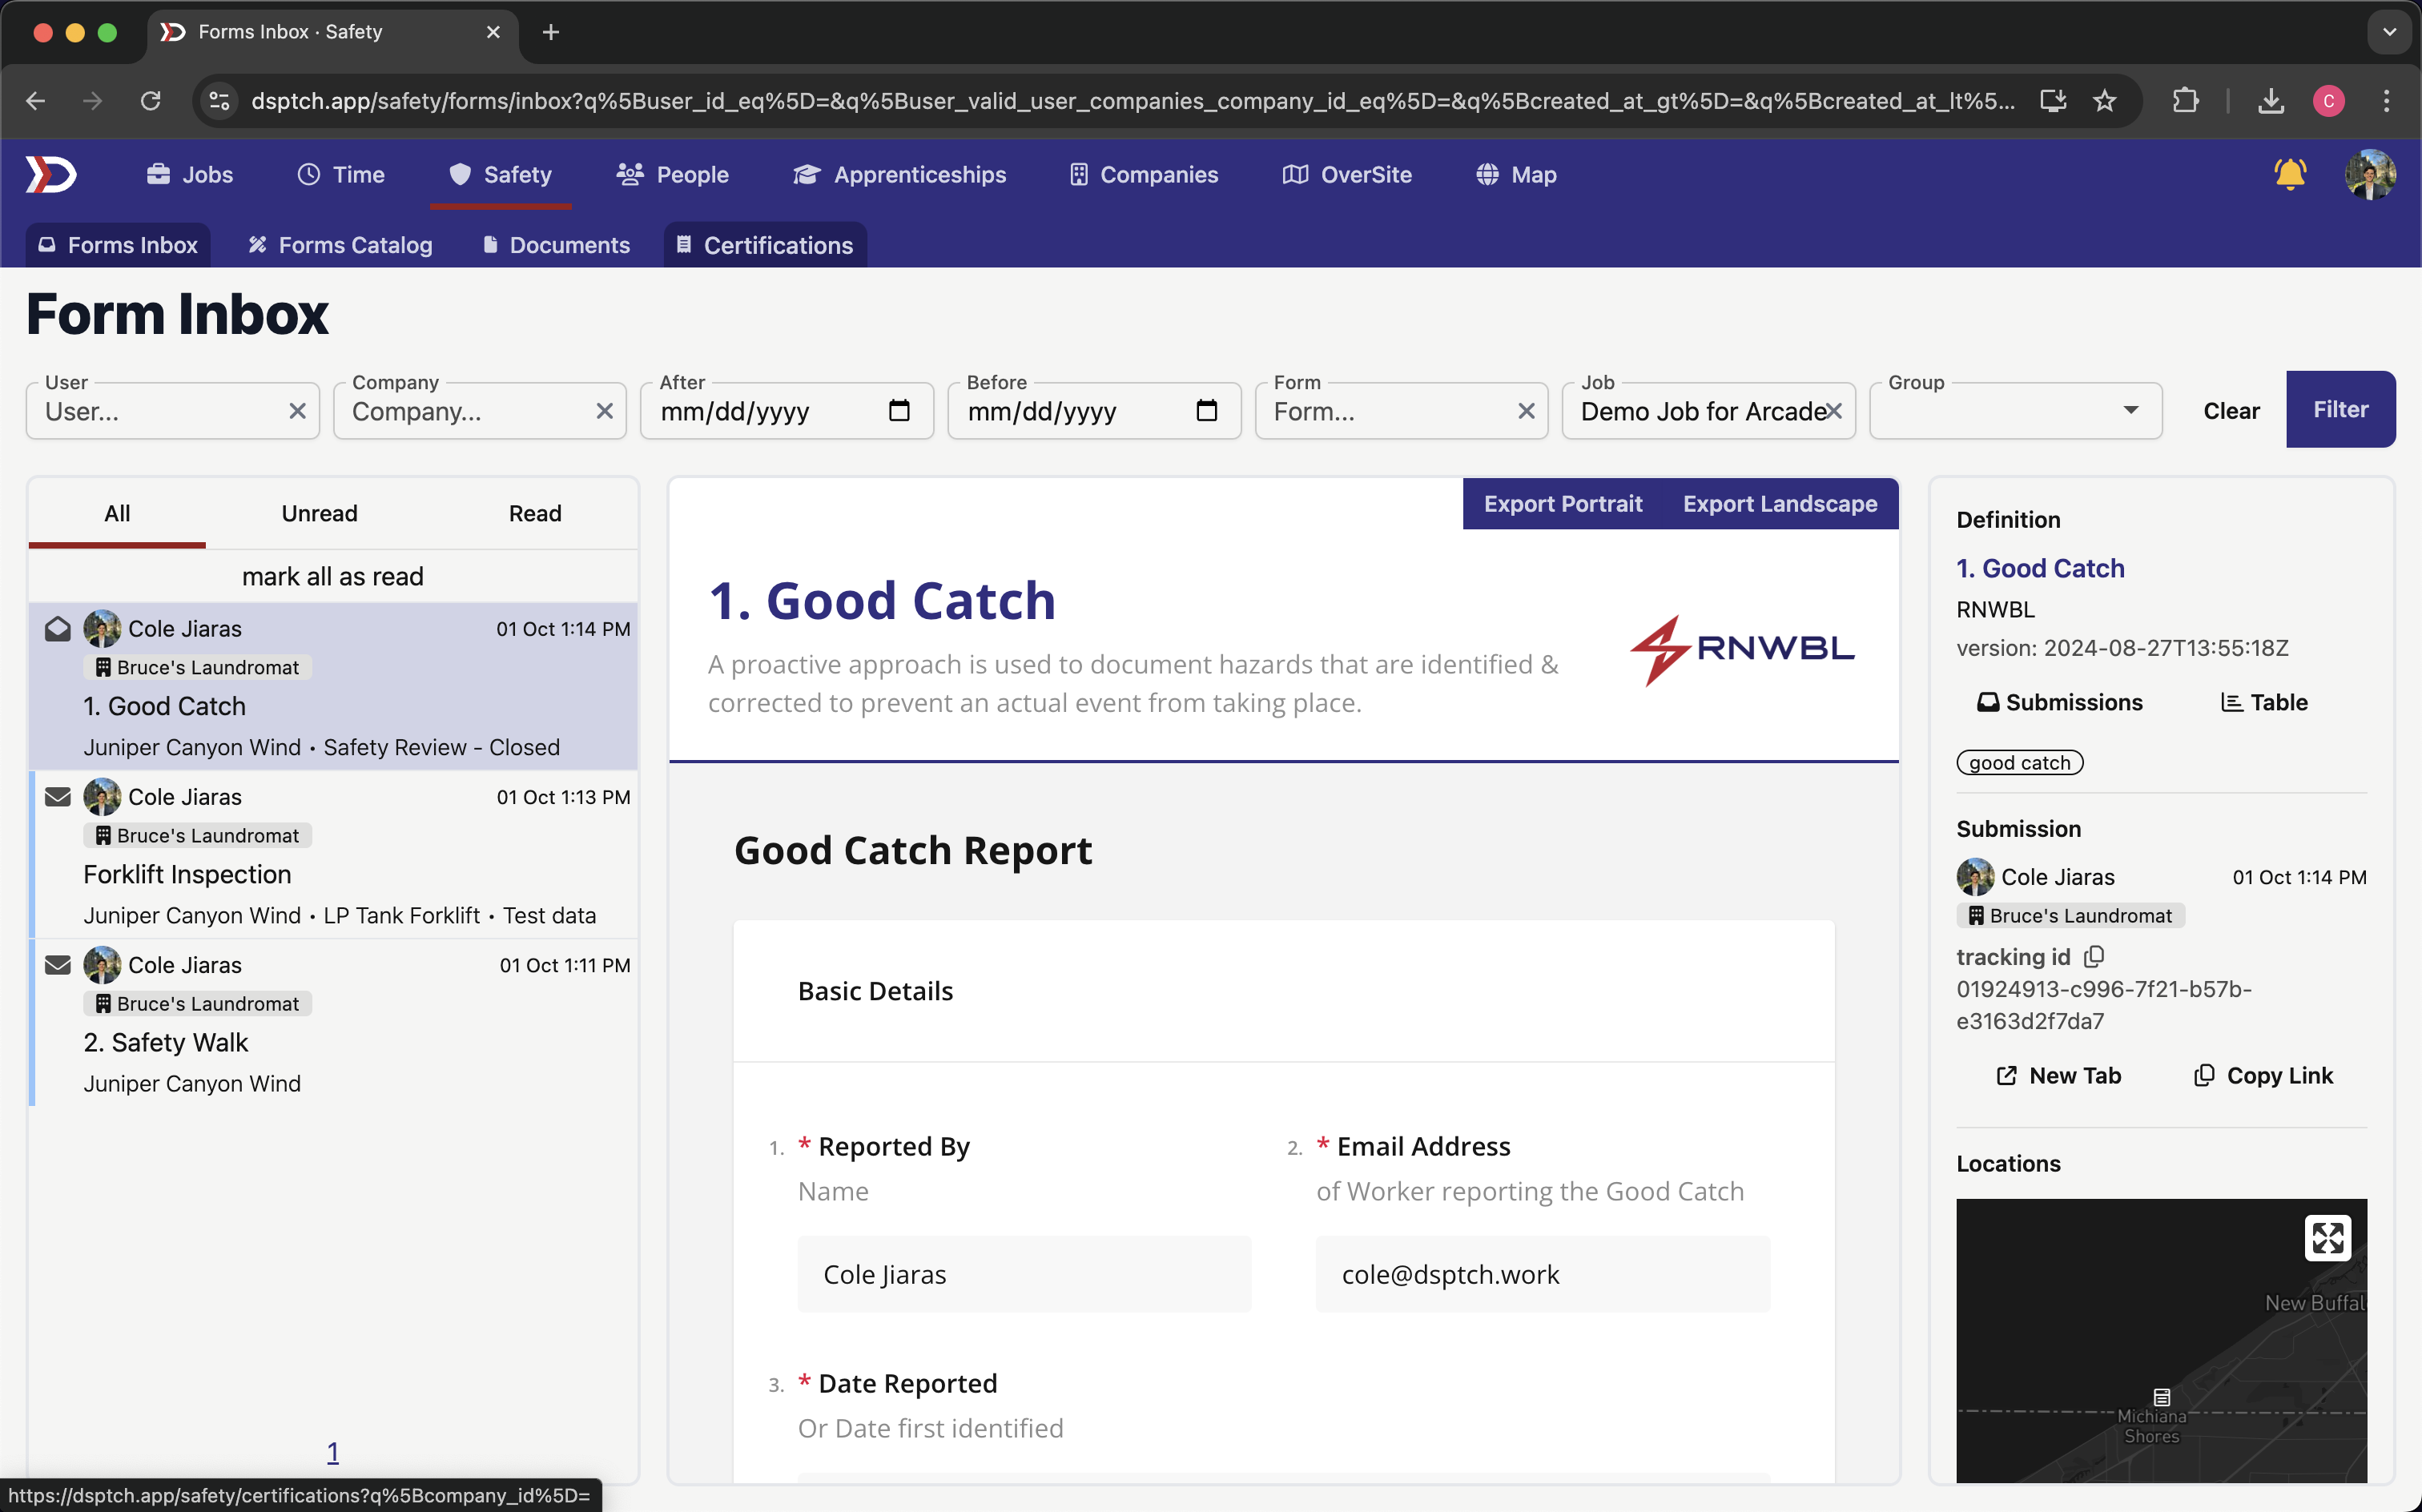Click mark all as read link

point(332,577)
